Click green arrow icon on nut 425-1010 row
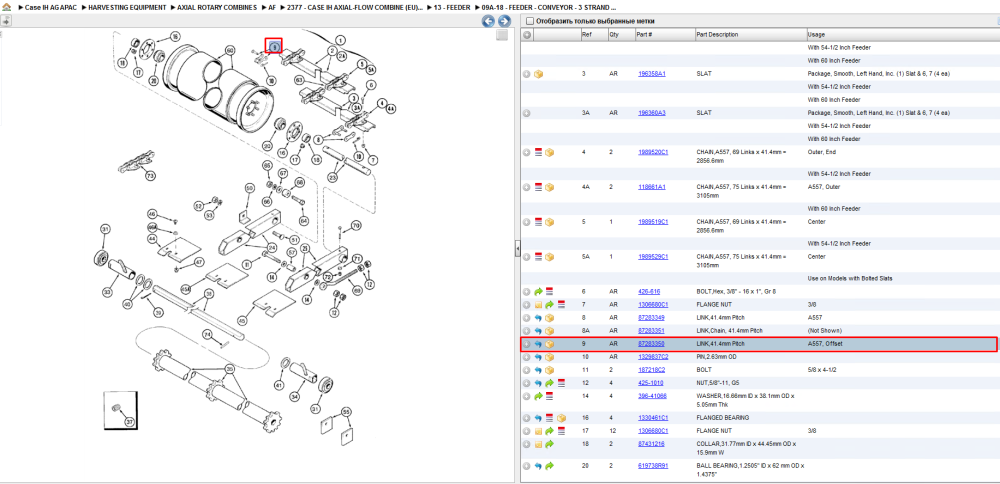Image resolution: width=1000 pixels, height=484 pixels. coord(550,383)
